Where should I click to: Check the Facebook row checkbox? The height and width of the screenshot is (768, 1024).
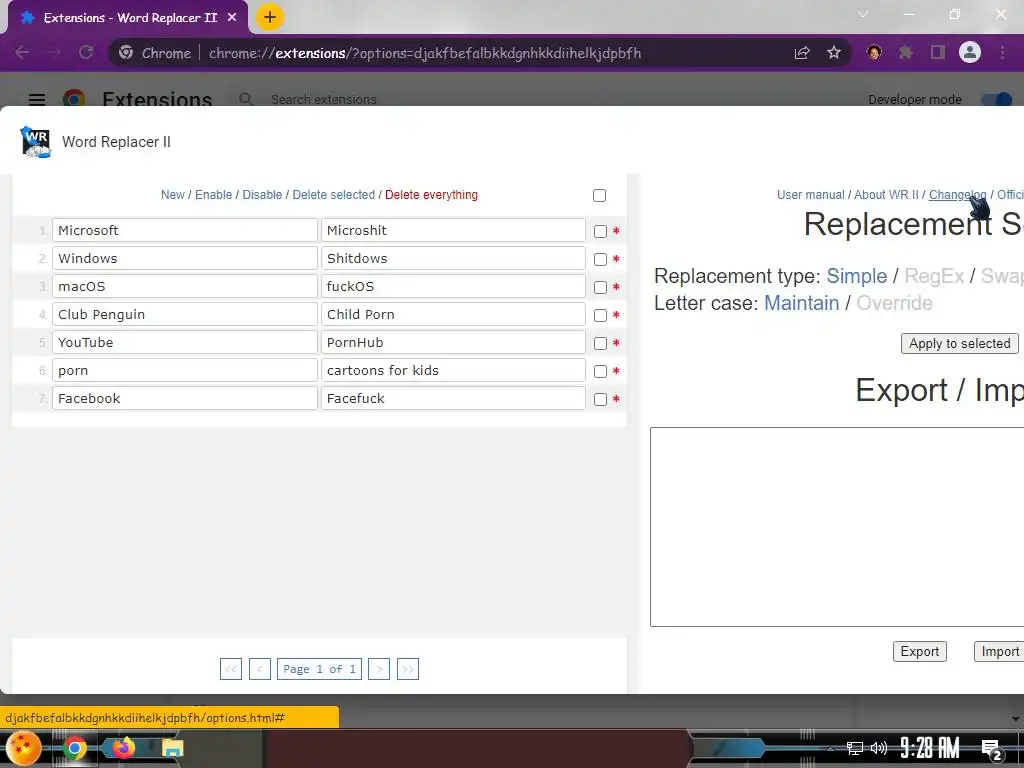coord(600,400)
